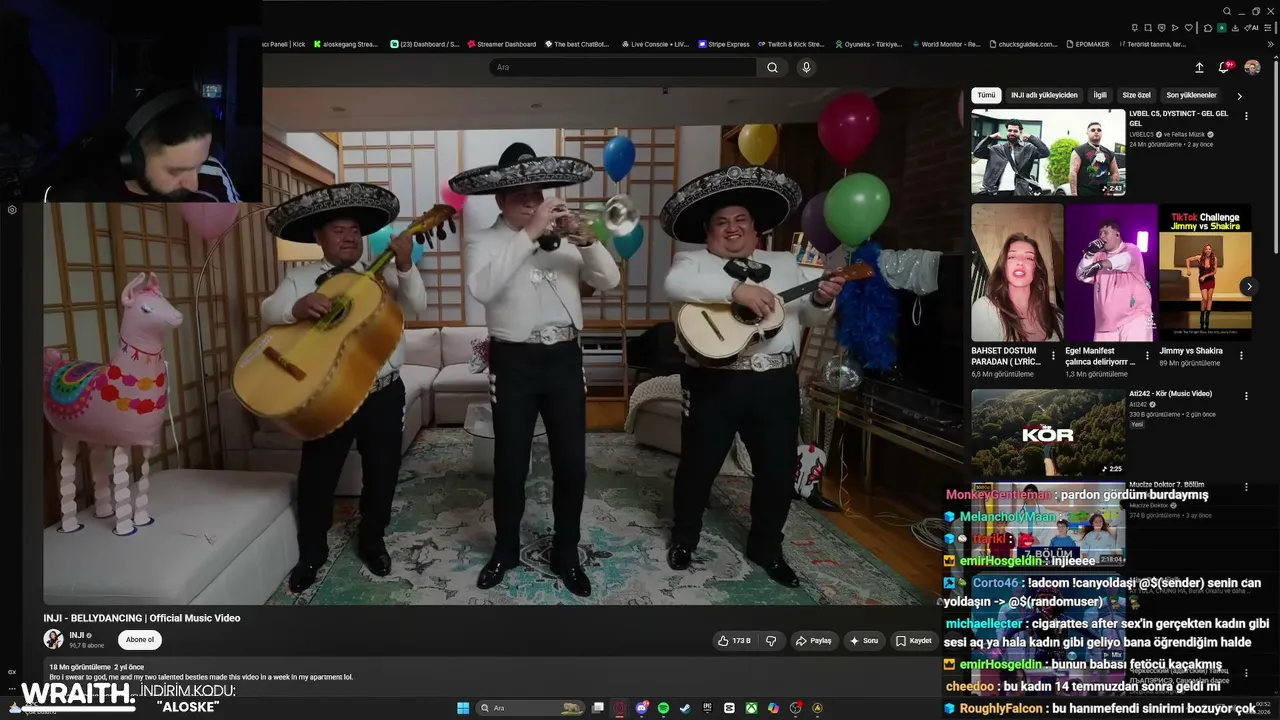Select the 'Size özel' filter chip

[x=1137, y=95]
